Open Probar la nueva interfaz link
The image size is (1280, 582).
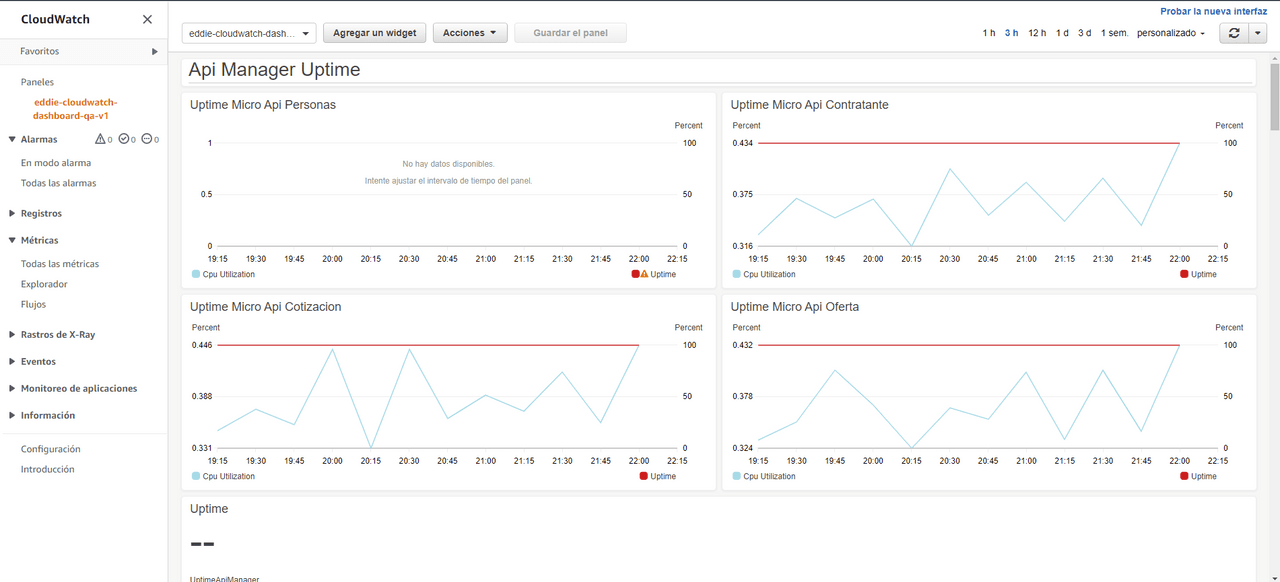(x=1213, y=11)
